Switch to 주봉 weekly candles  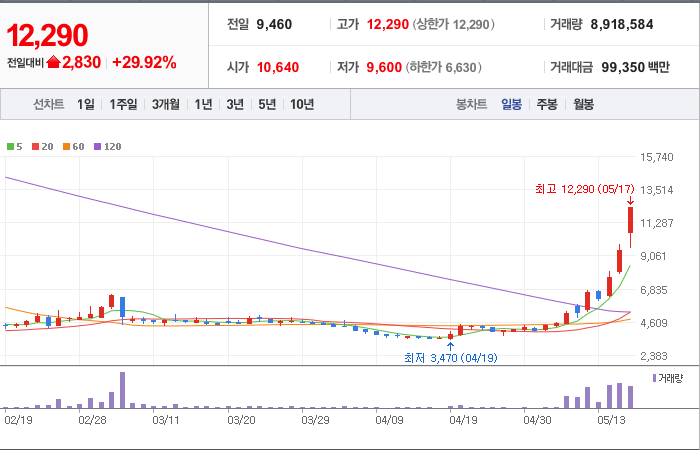coord(547,104)
